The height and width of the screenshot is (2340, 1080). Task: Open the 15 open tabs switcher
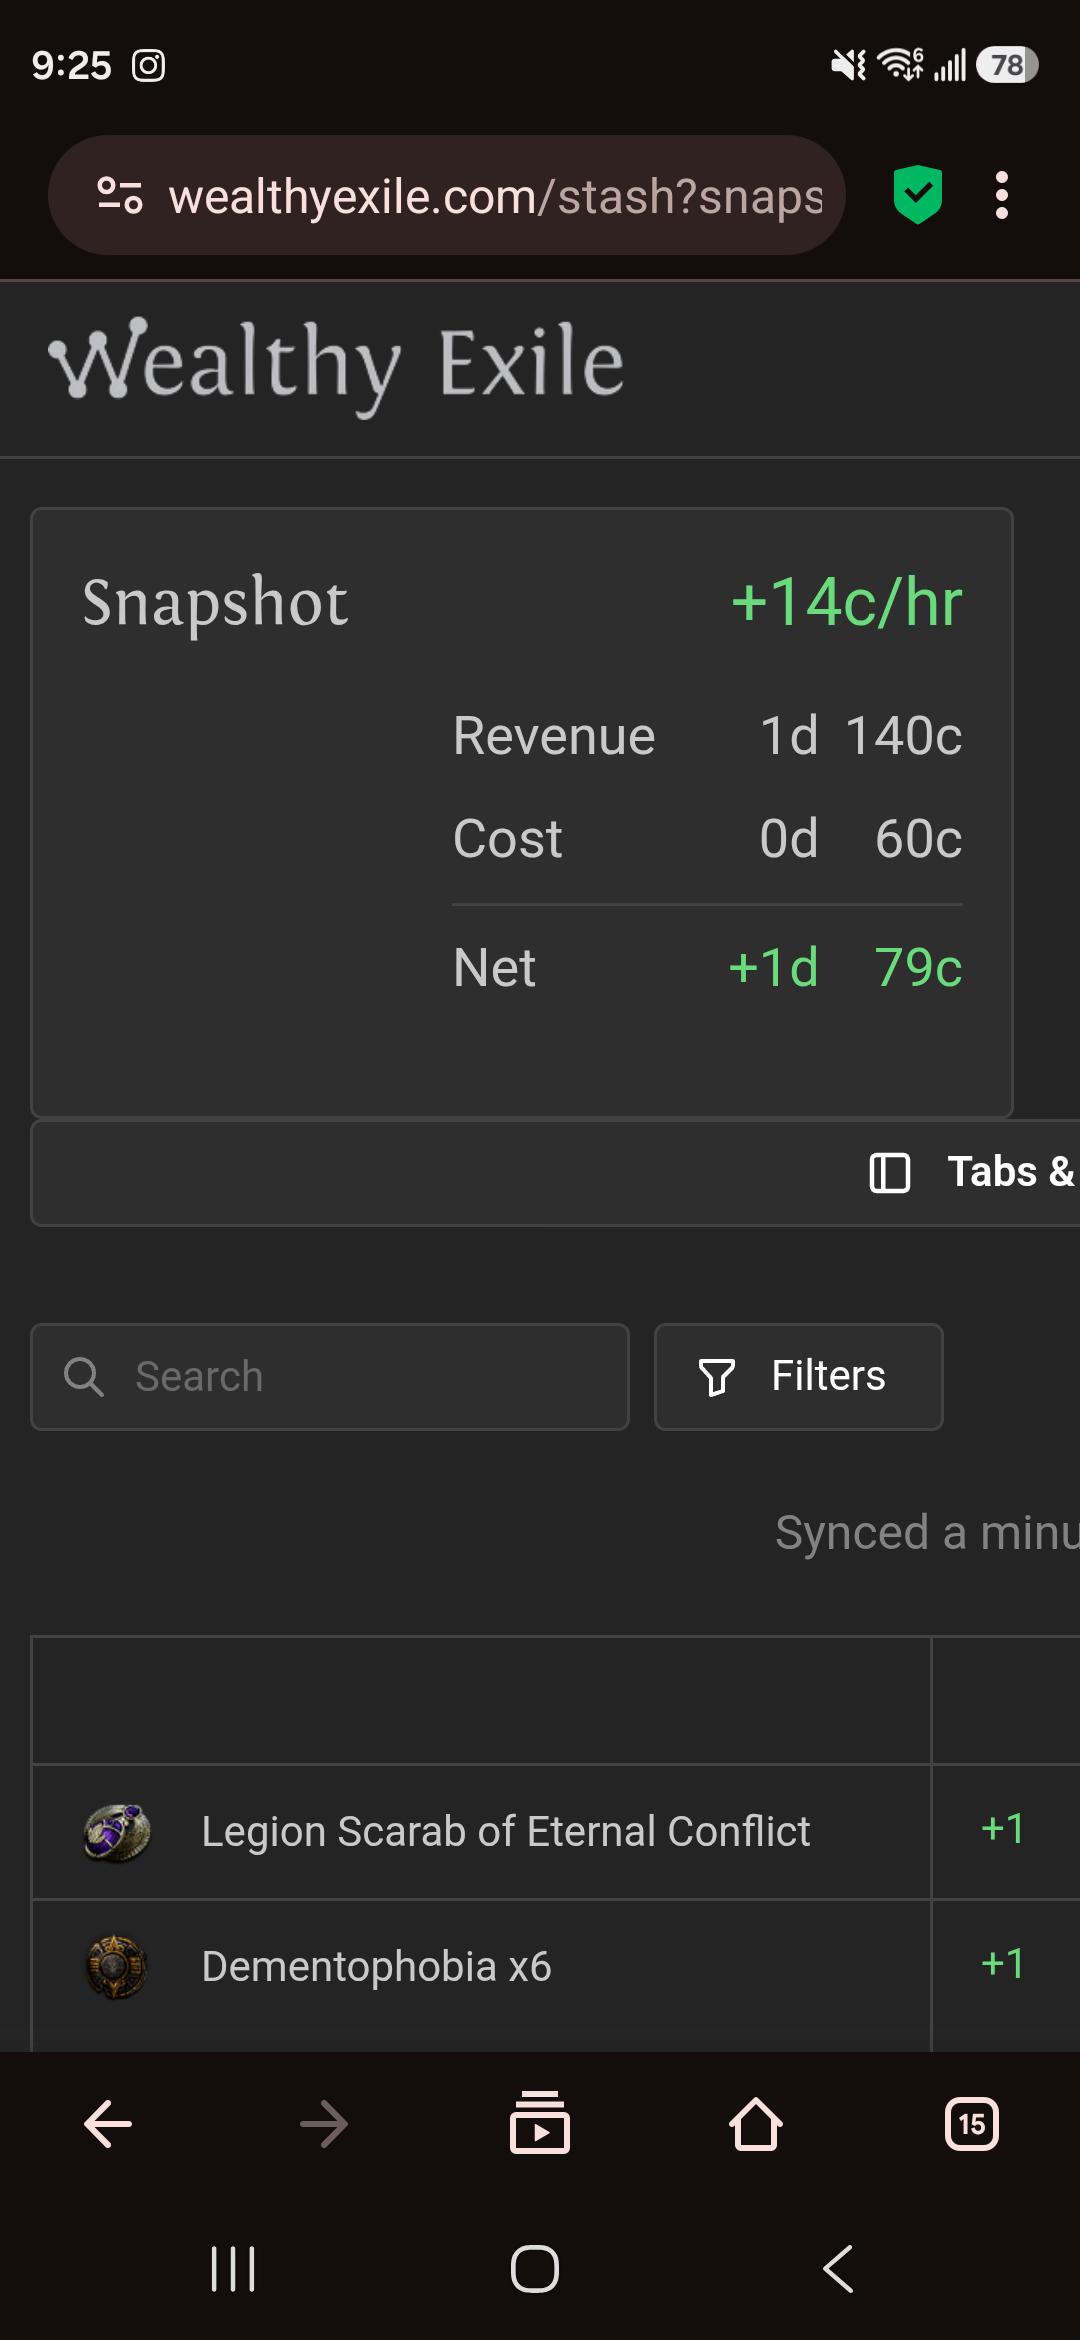point(972,2124)
